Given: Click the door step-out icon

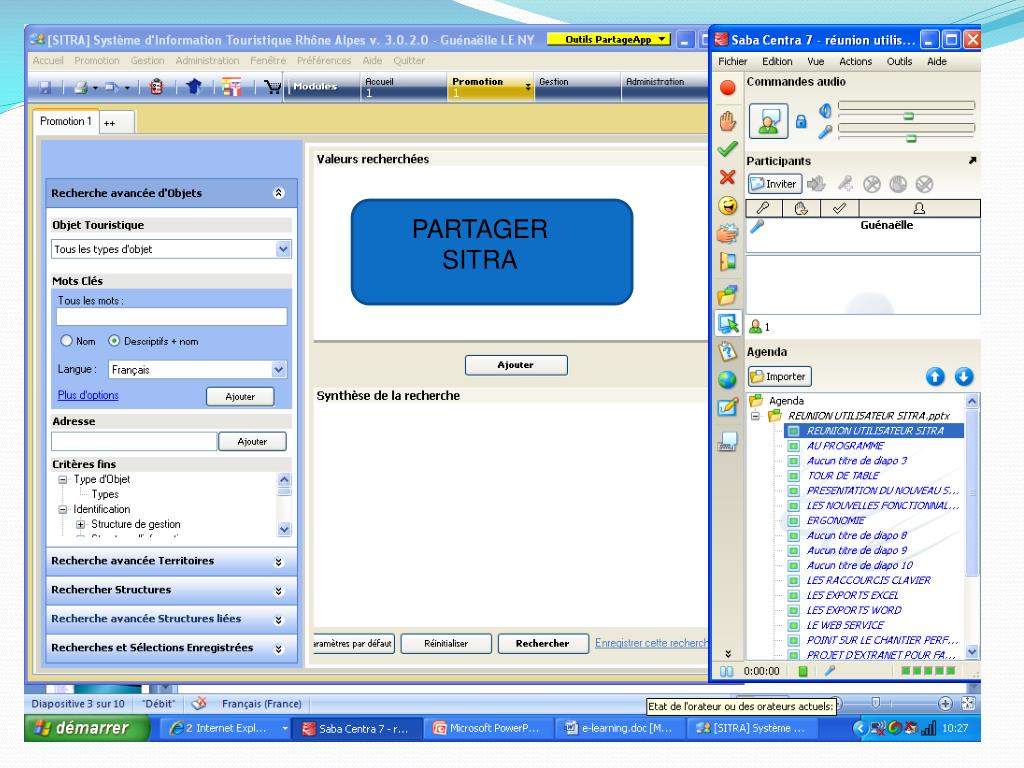Looking at the screenshot, I should click(728, 262).
